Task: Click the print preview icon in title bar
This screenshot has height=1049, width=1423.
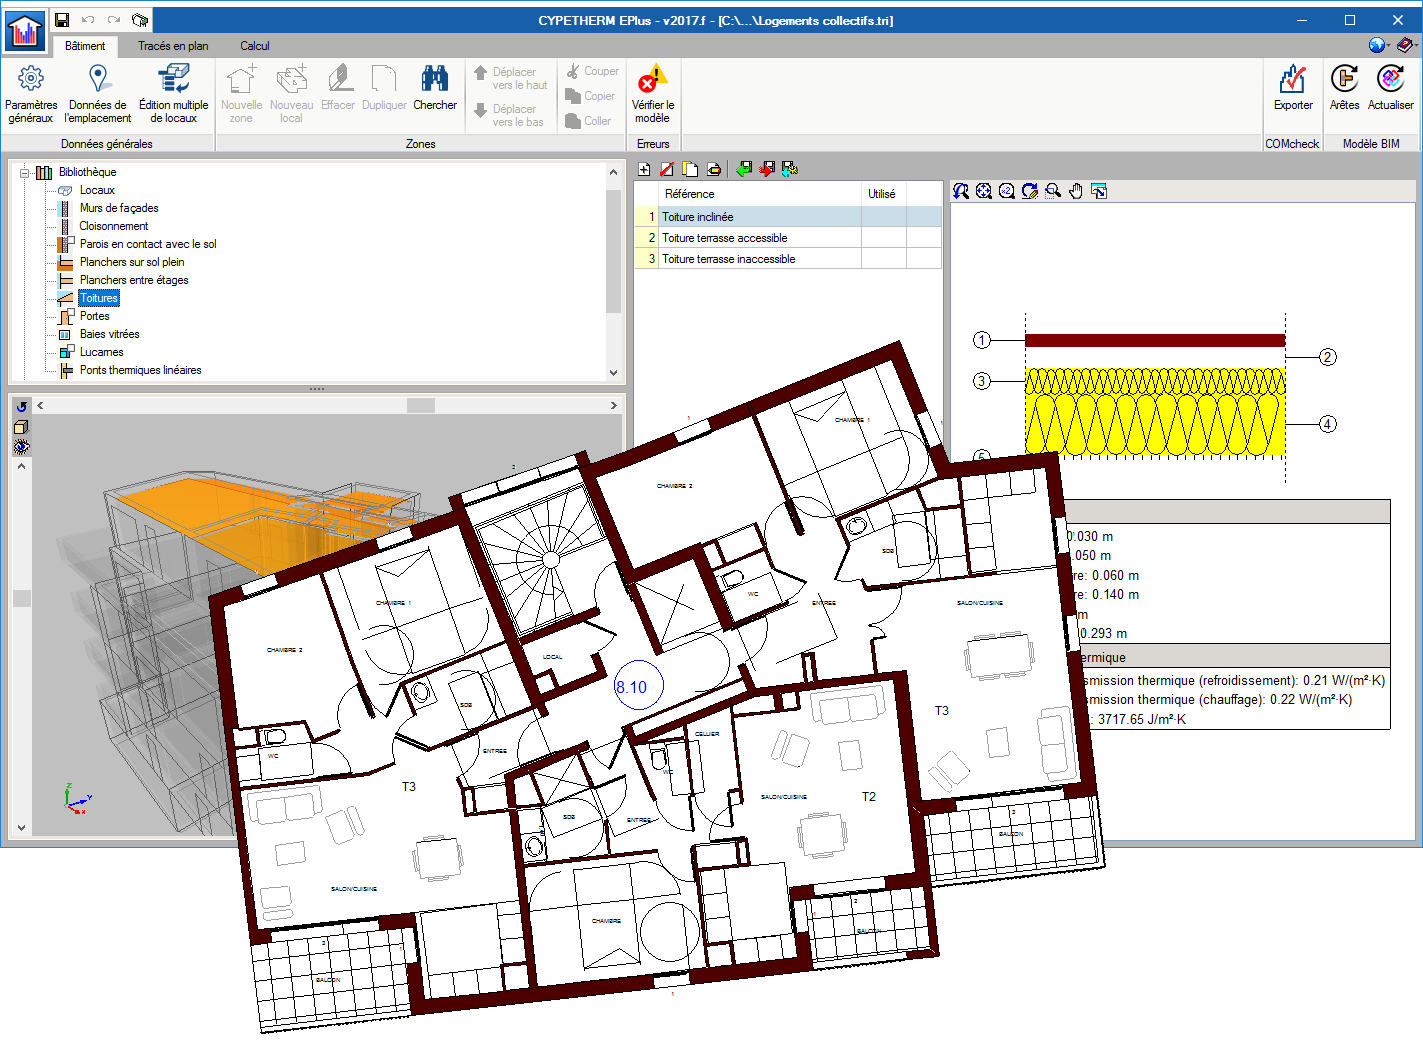Action: [140, 20]
